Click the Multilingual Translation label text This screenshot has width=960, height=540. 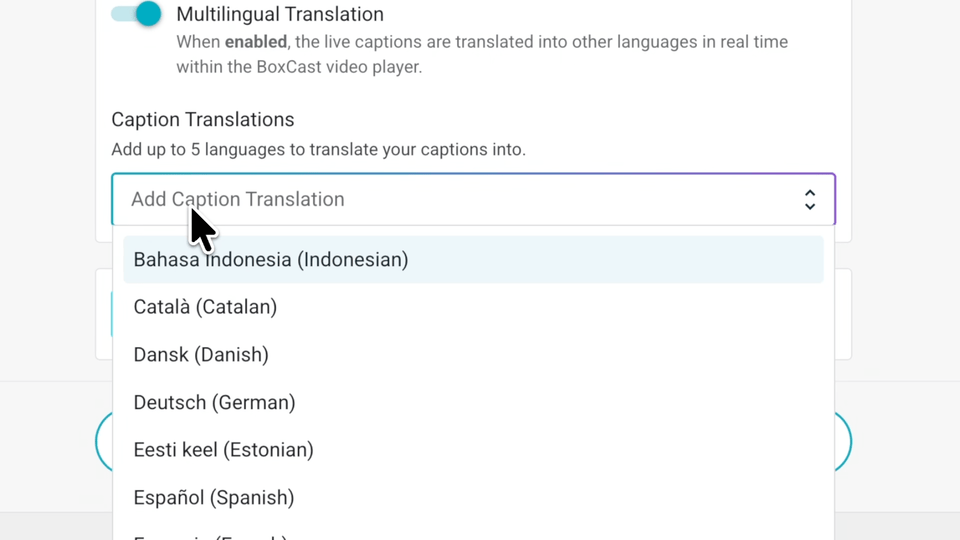(x=279, y=14)
